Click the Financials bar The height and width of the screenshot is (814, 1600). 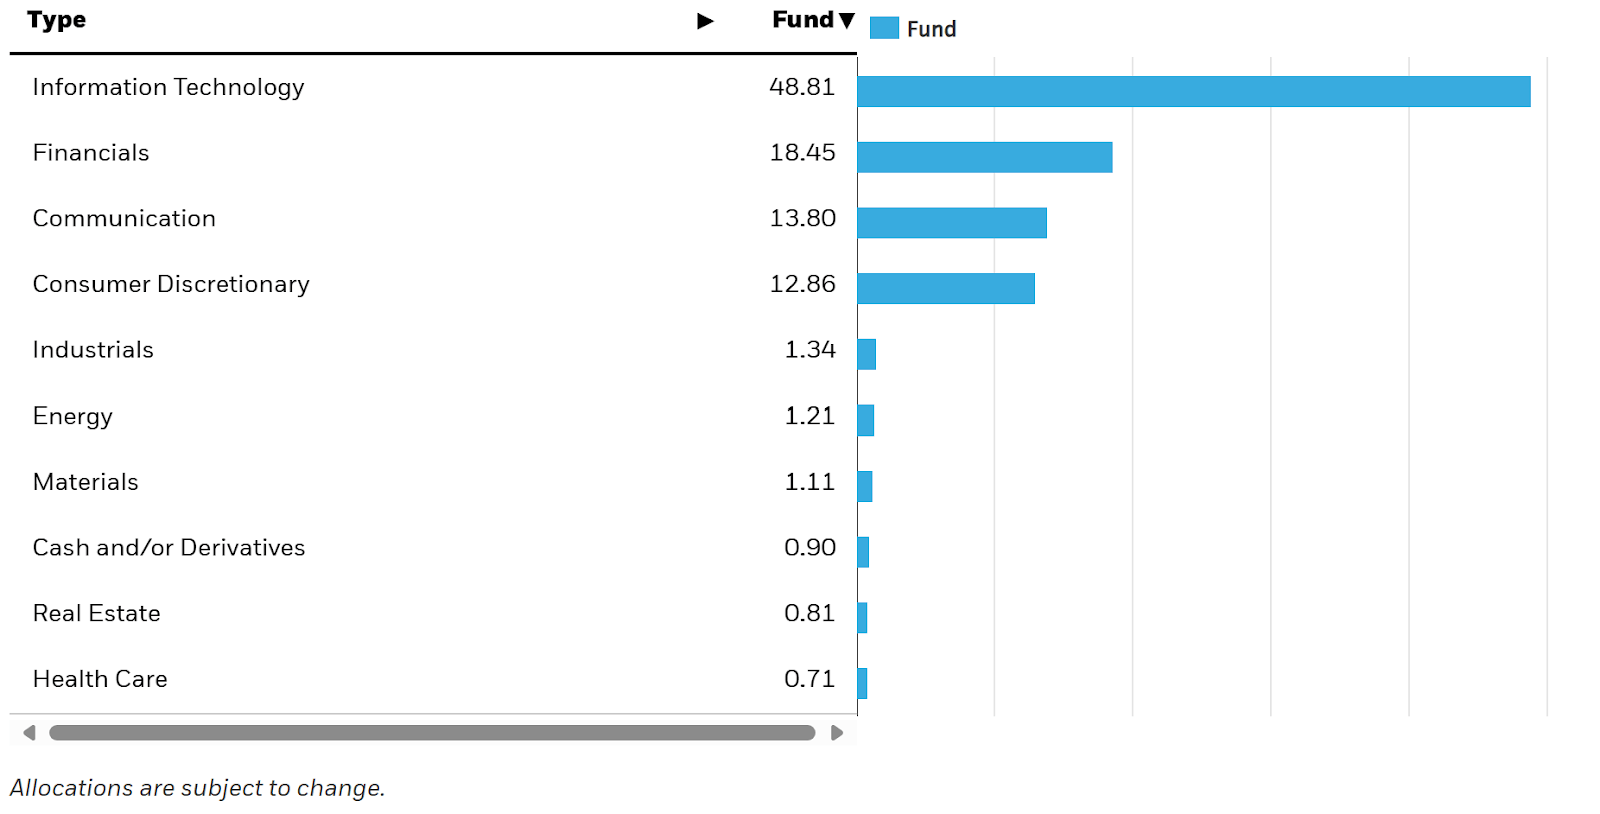pyautogui.click(x=985, y=155)
